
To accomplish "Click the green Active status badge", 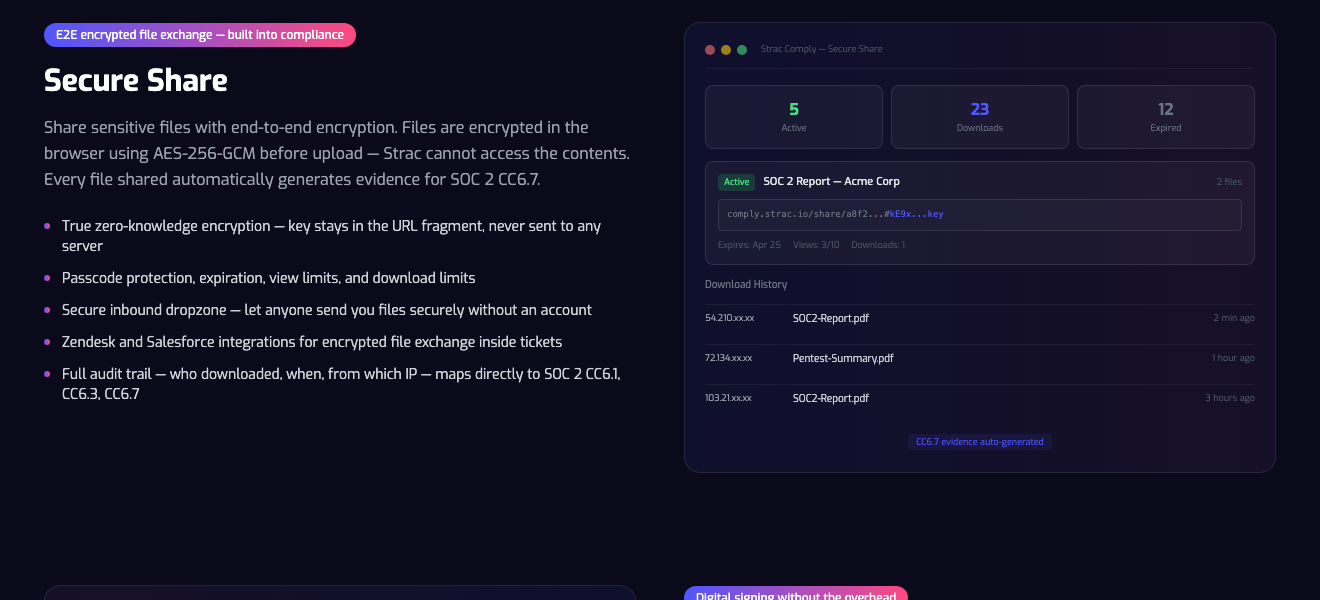I will 737,182.
